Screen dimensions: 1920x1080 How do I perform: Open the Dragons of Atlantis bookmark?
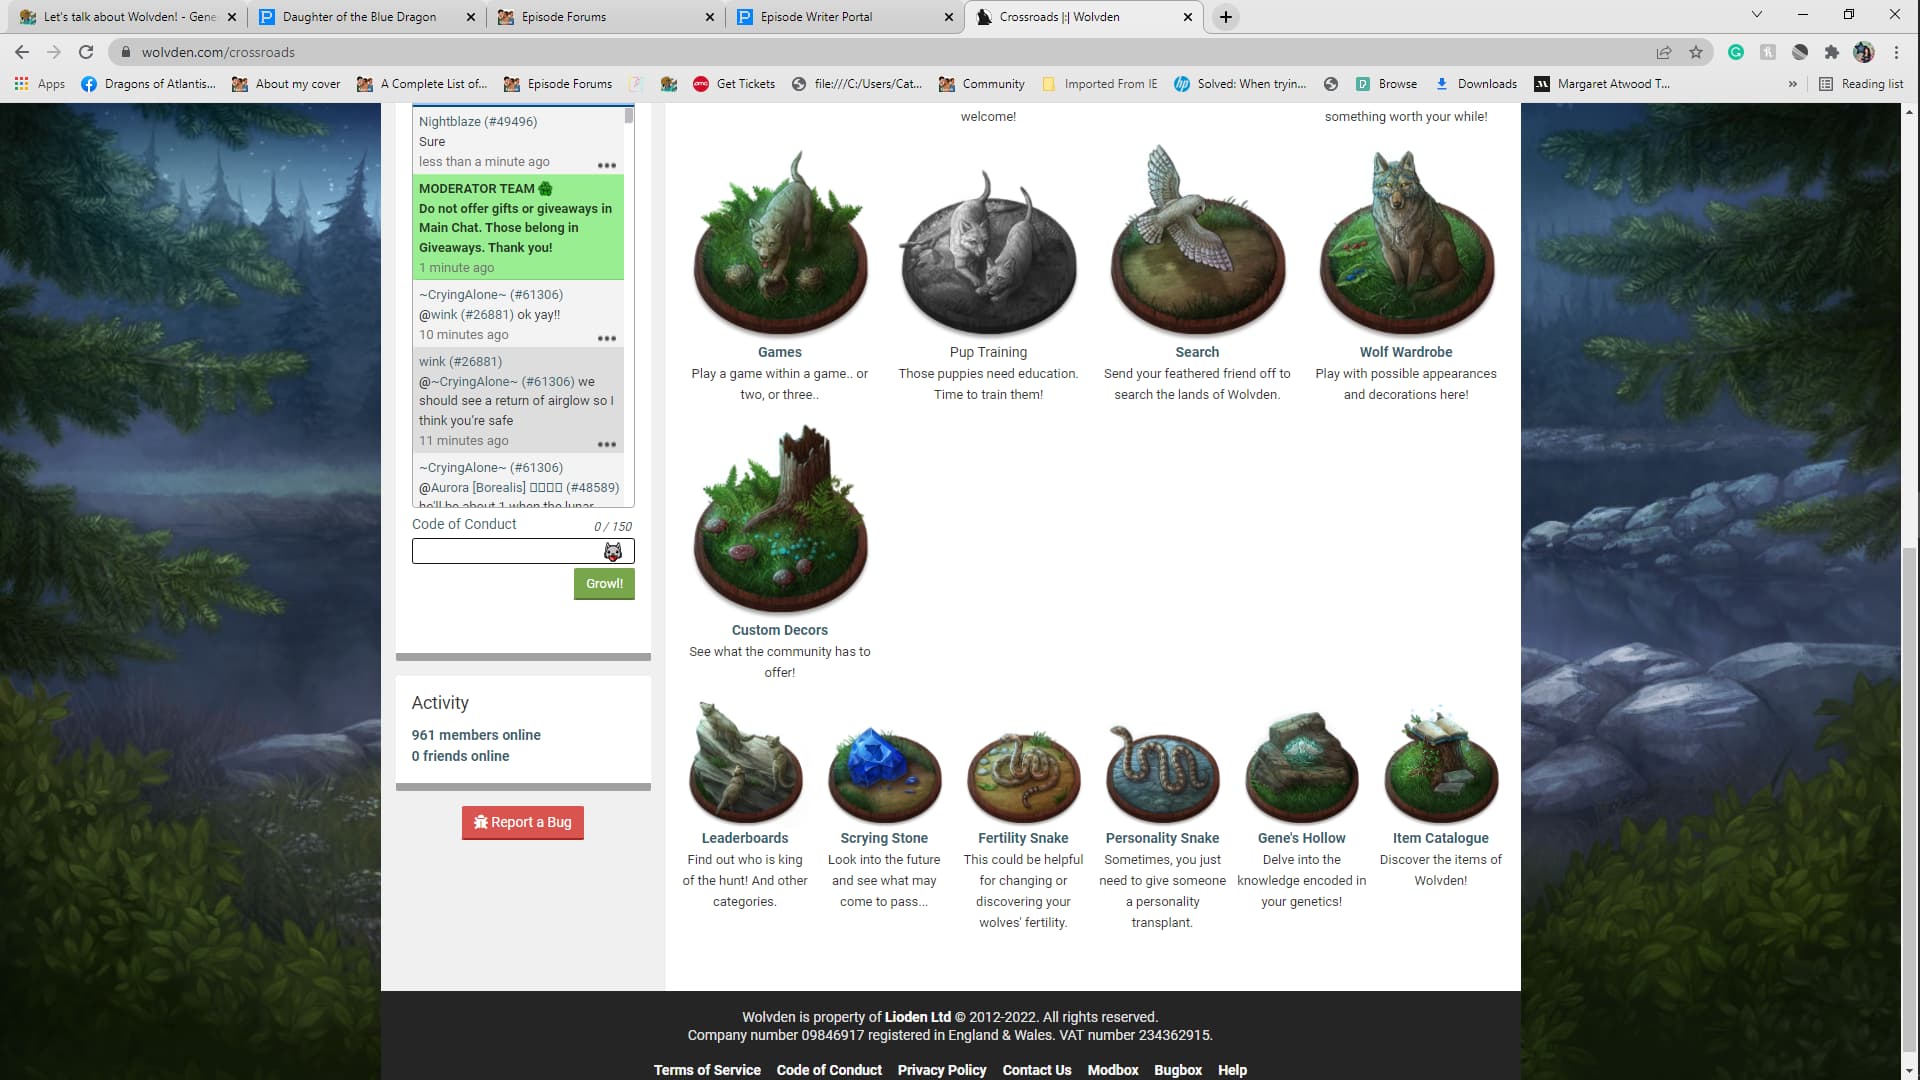[x=148, y=84]
